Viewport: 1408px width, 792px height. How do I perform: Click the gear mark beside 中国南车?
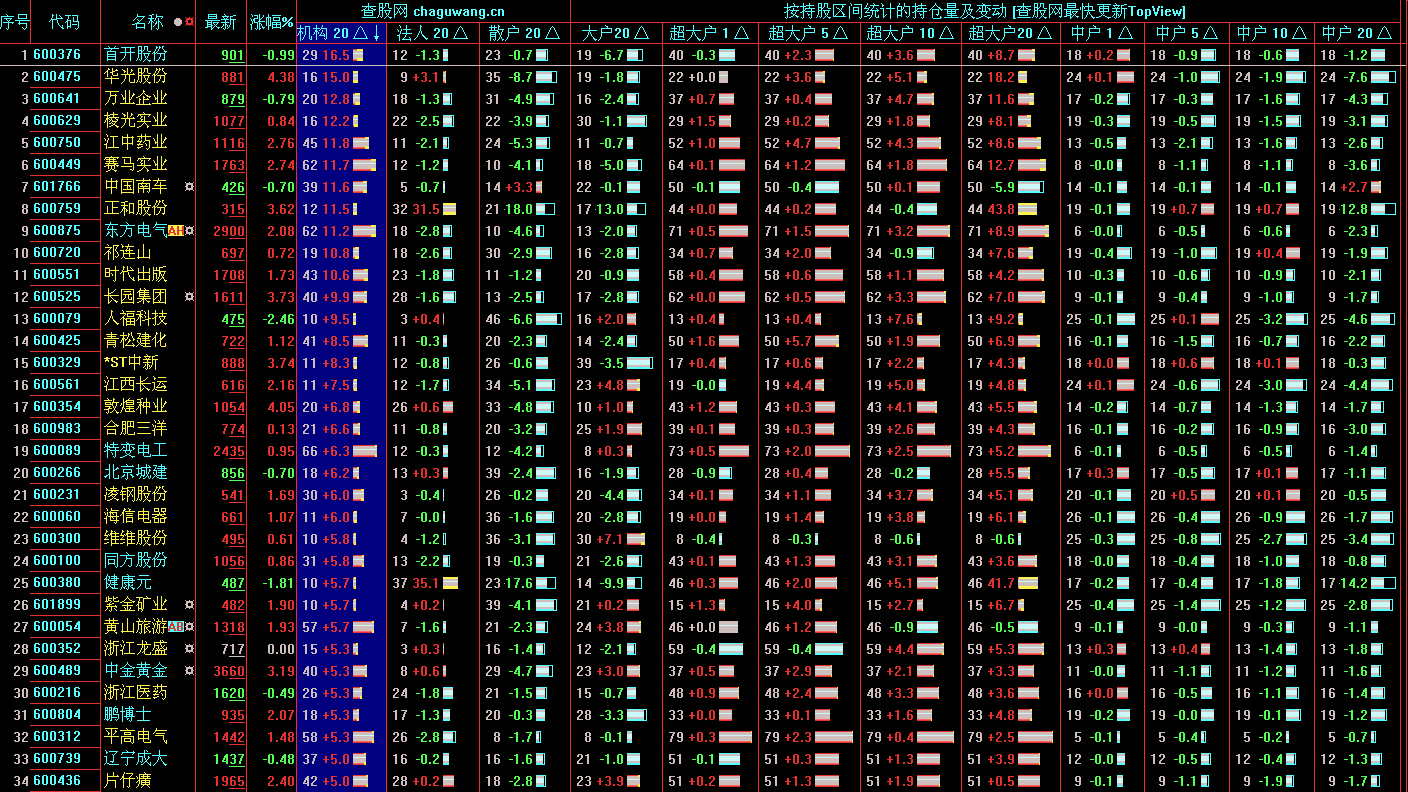pyautogui.click(x=189, y=187)
